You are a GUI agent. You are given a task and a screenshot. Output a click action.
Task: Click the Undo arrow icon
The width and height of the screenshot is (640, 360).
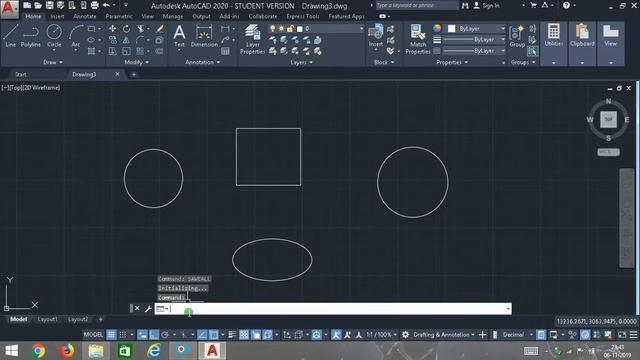point(106,5)
